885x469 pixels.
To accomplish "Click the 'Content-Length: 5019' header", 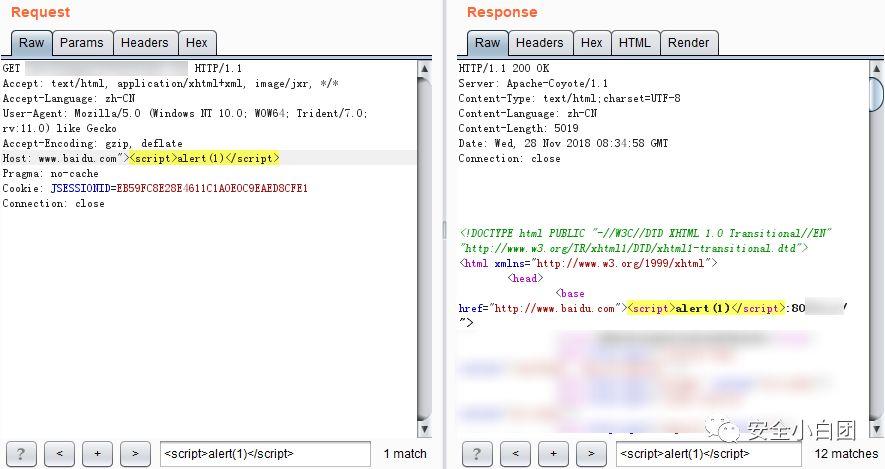I will point(518,129).
